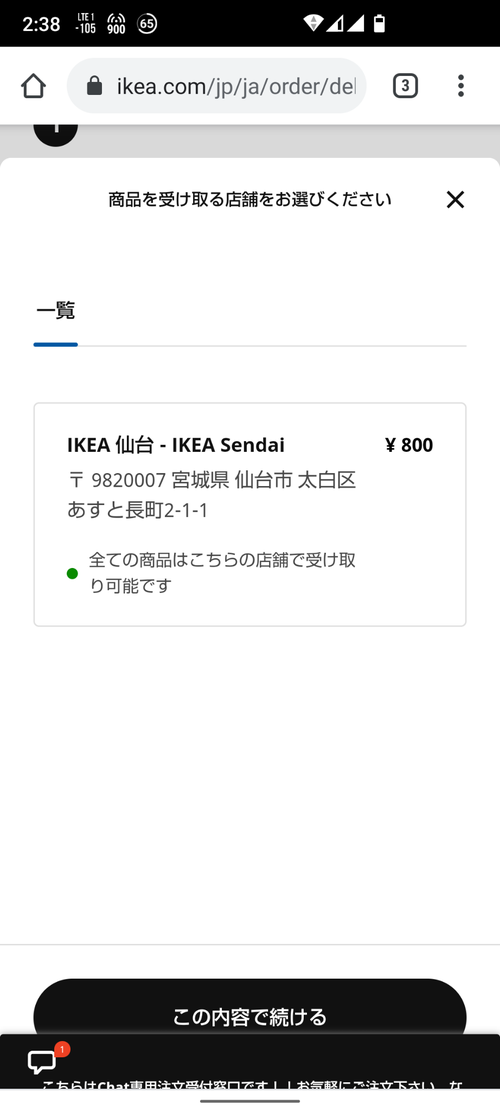The image size is (500, 1111).
Task: Tap the Chrome home icon
Action: coord(33,86)
